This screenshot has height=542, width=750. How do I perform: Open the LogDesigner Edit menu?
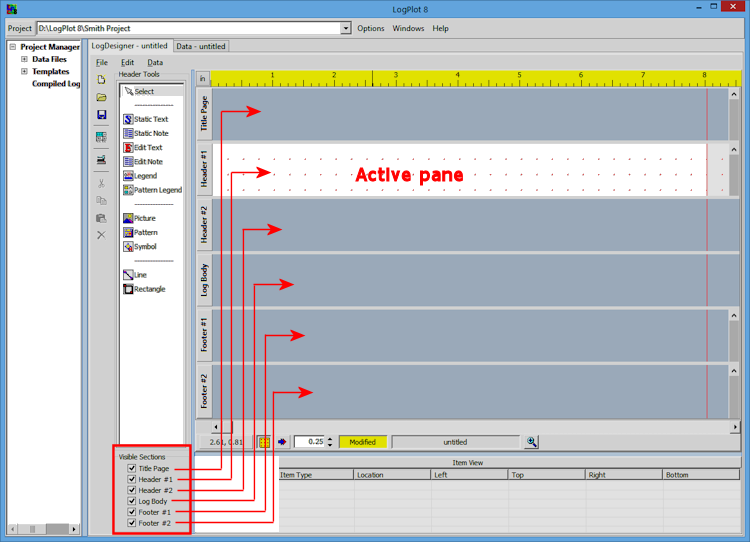pos(127,62)
